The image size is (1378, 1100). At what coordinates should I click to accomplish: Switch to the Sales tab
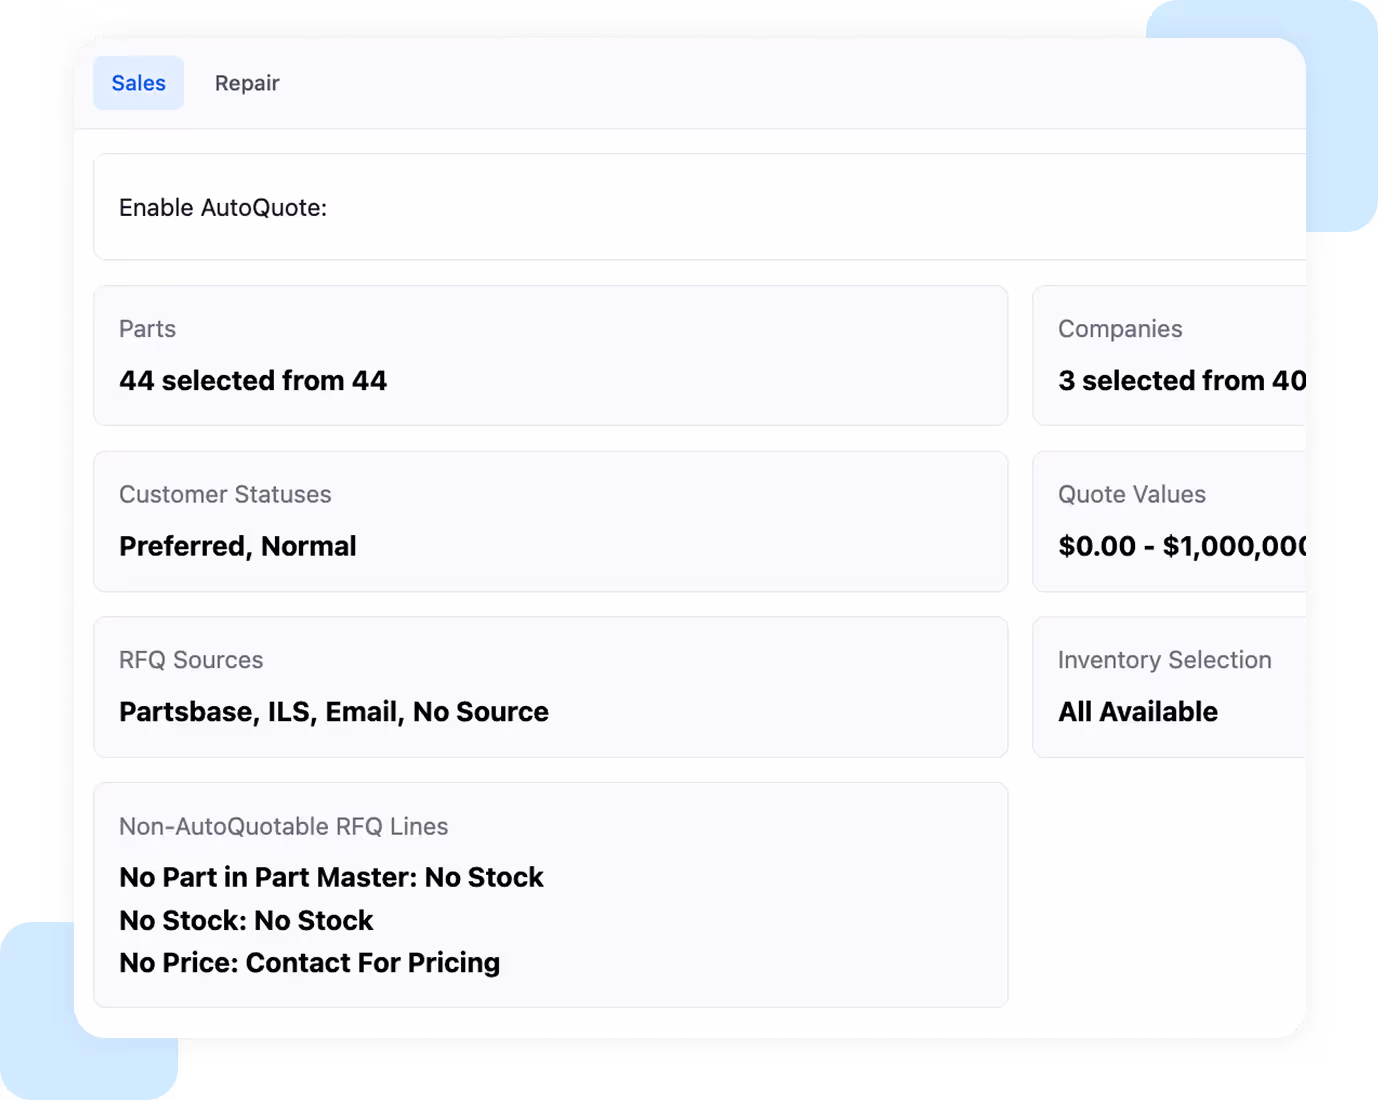click(138, 83)
